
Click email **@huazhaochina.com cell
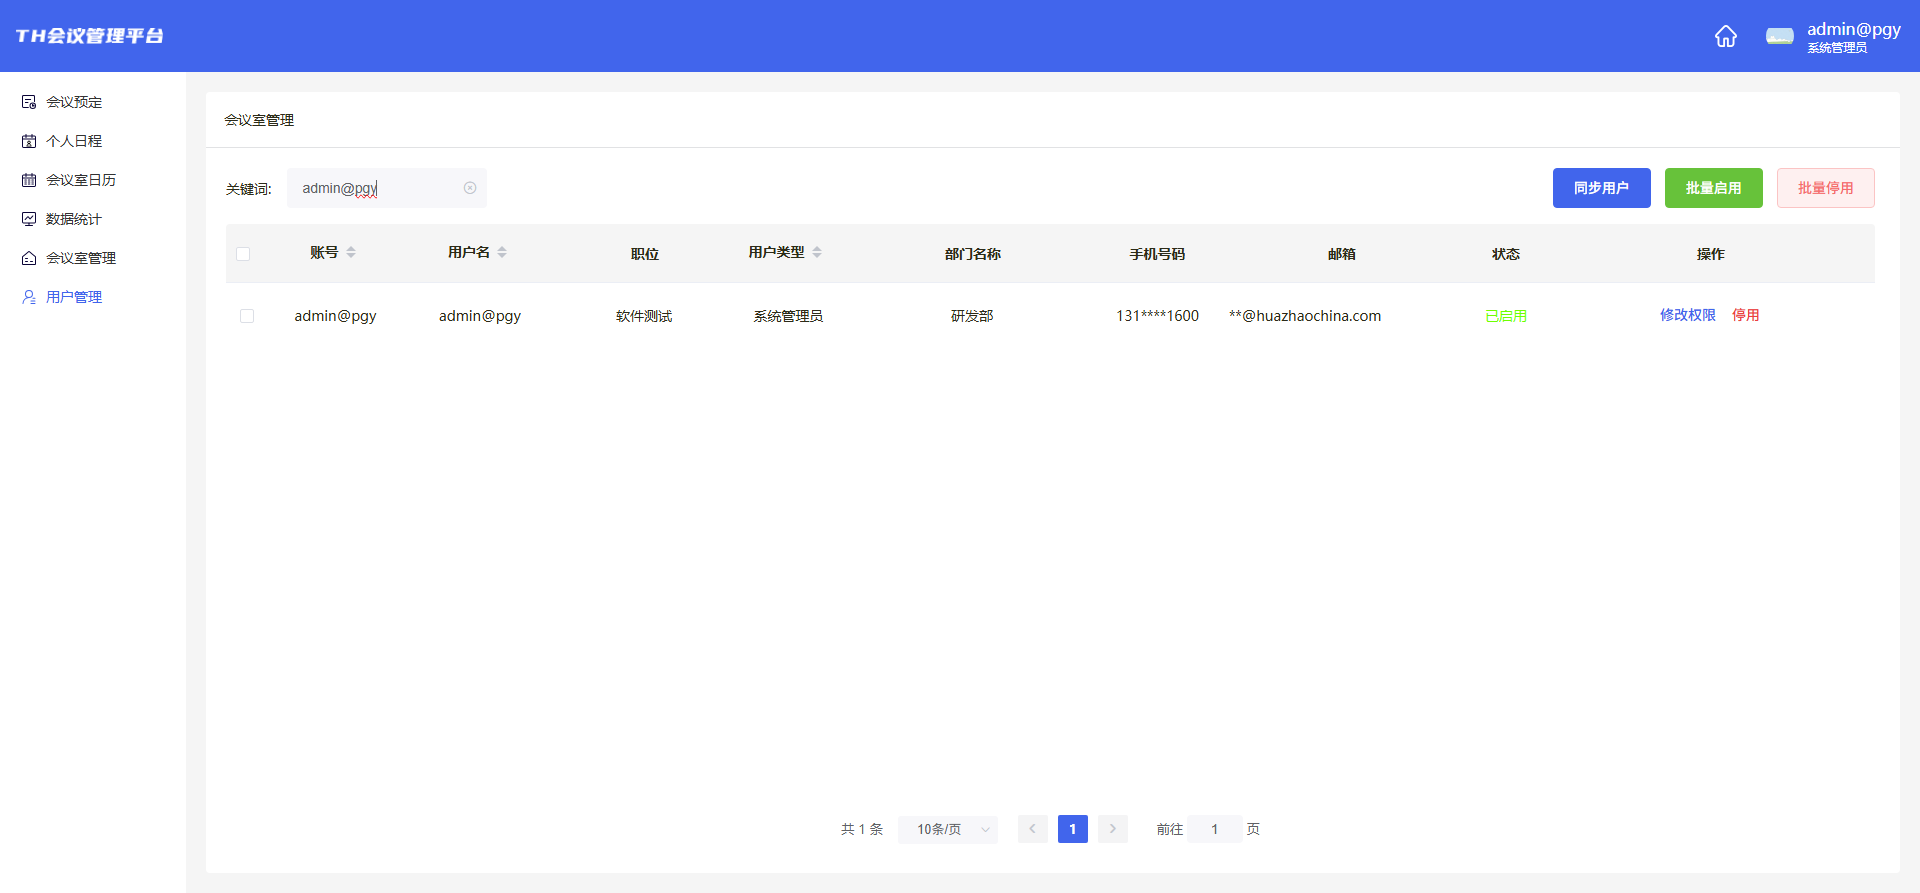click(x=1305, y=316)
